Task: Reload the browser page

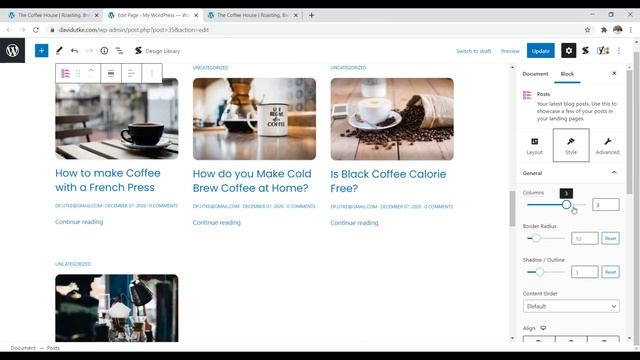Action: pos(36,30)
